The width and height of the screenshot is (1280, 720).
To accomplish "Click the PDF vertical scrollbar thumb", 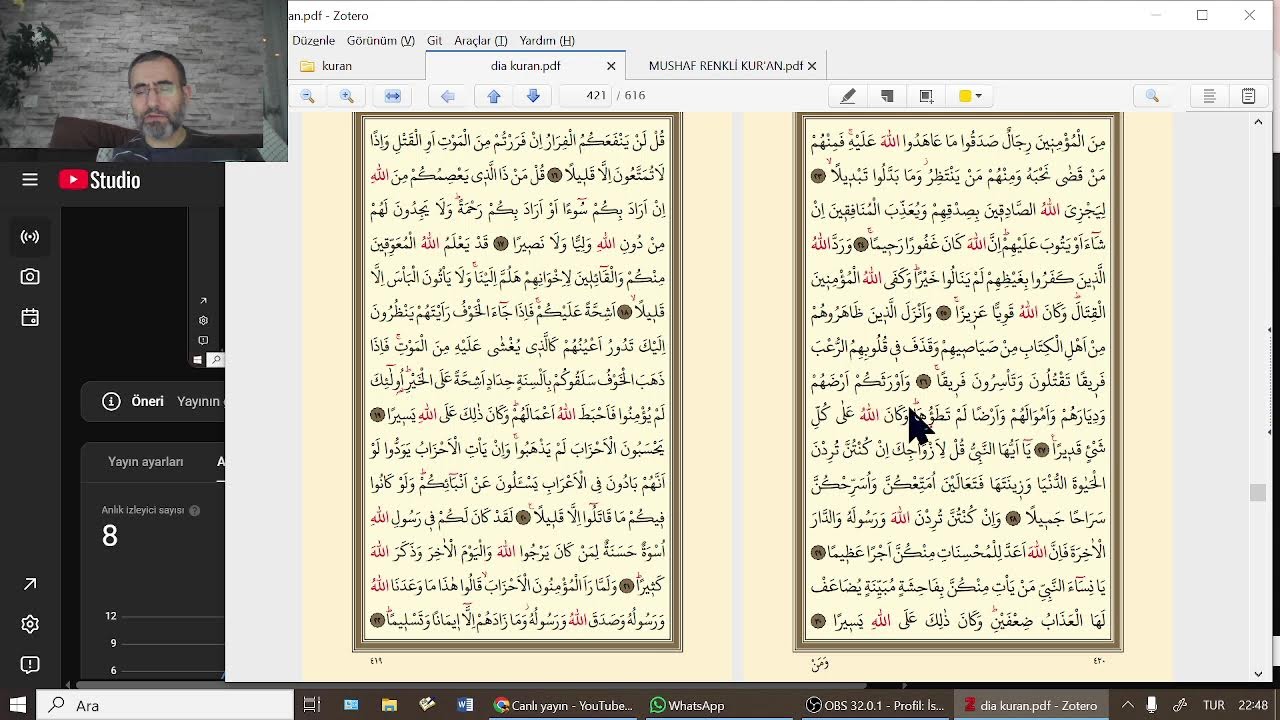I will pyautogui.click(x=1258, y=492).
